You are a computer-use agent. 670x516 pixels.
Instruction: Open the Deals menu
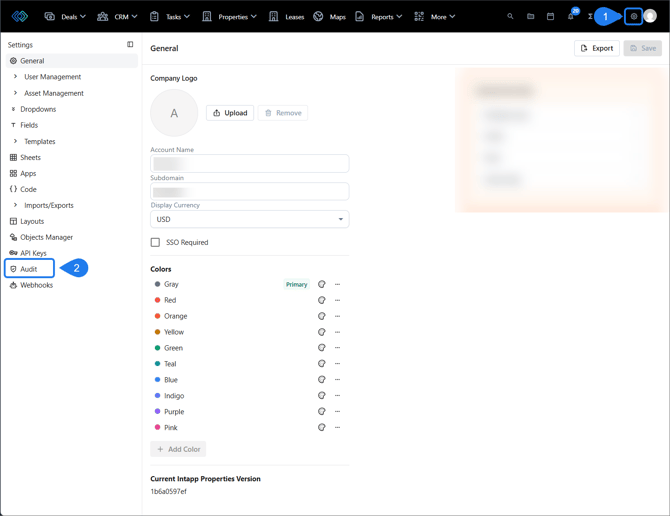point(65,17)
